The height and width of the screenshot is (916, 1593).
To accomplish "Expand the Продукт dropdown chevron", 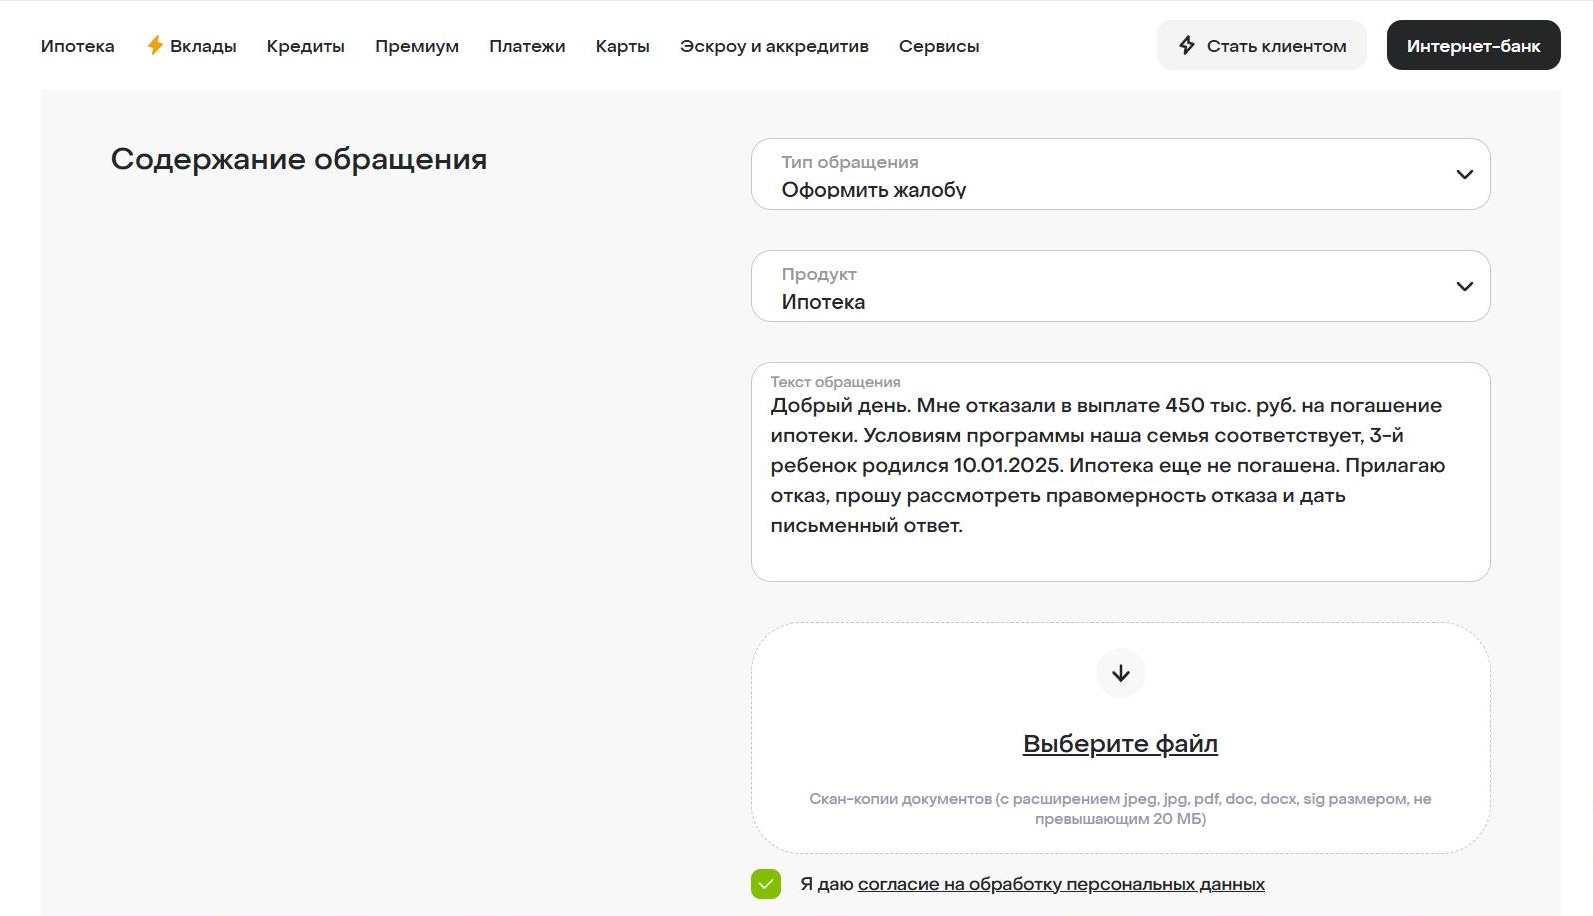I will pos(1464,286).
